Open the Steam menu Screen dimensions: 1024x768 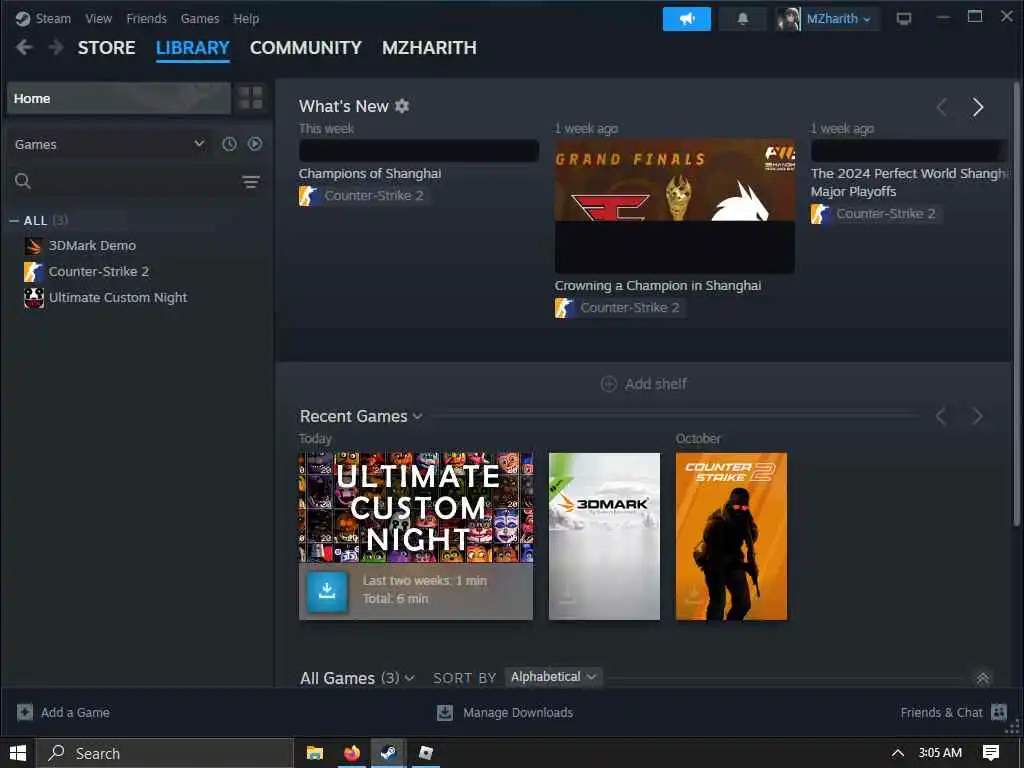click(53, 18)
